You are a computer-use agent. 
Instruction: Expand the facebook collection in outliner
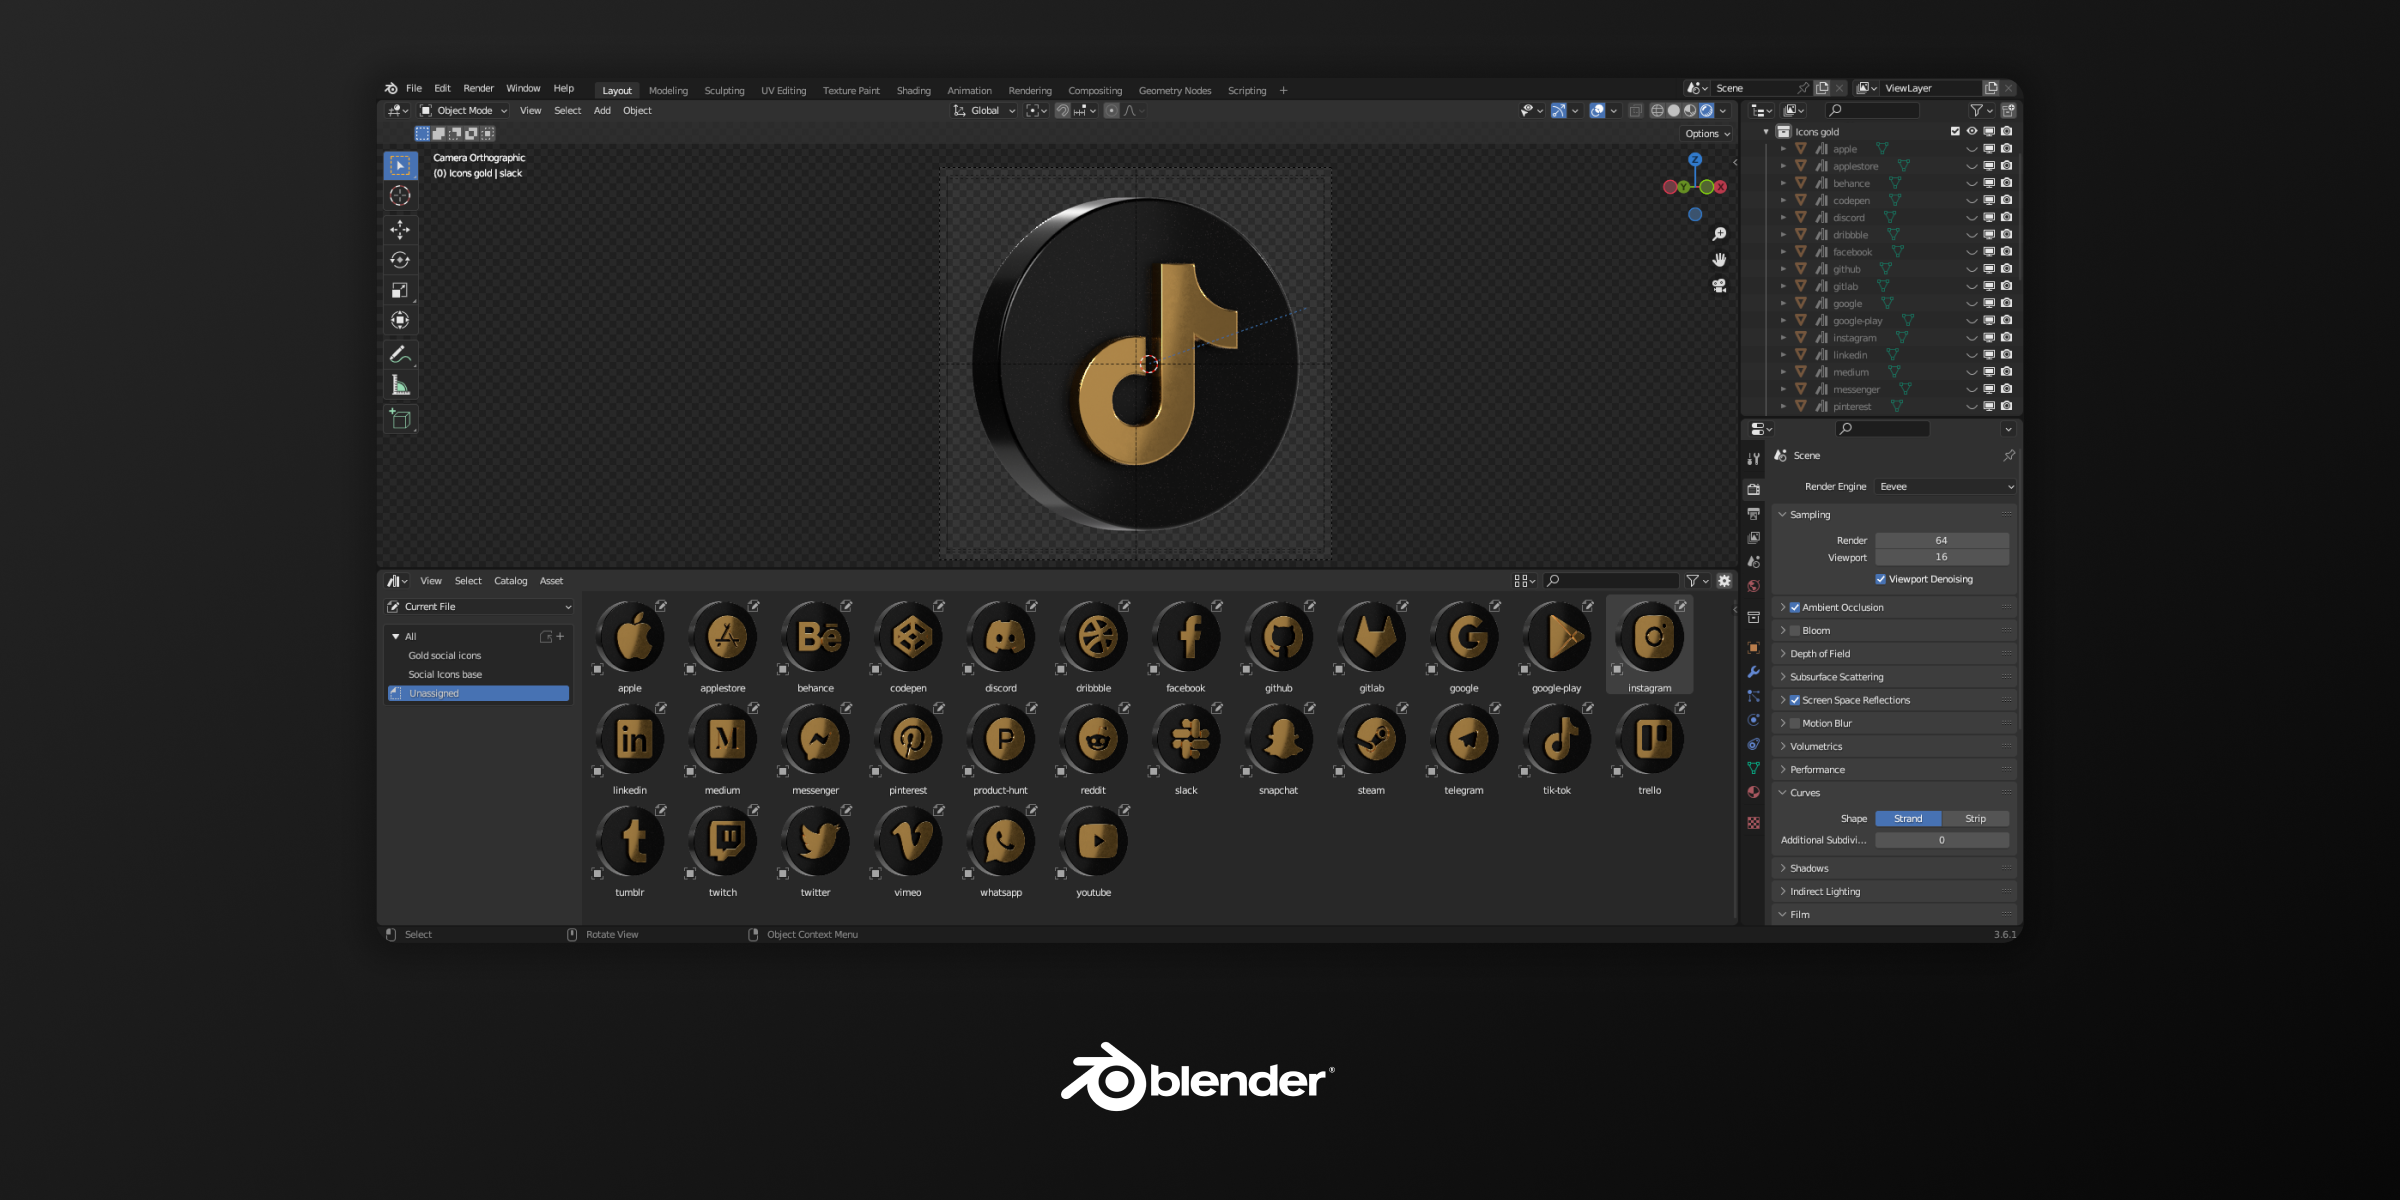[x=1783, y=252]
